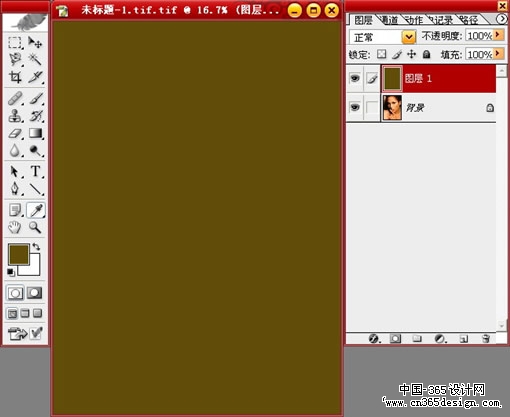Expand the 填充 fill percentage arrow
This screenshot has height=417, width=510.
pos(498,54)
